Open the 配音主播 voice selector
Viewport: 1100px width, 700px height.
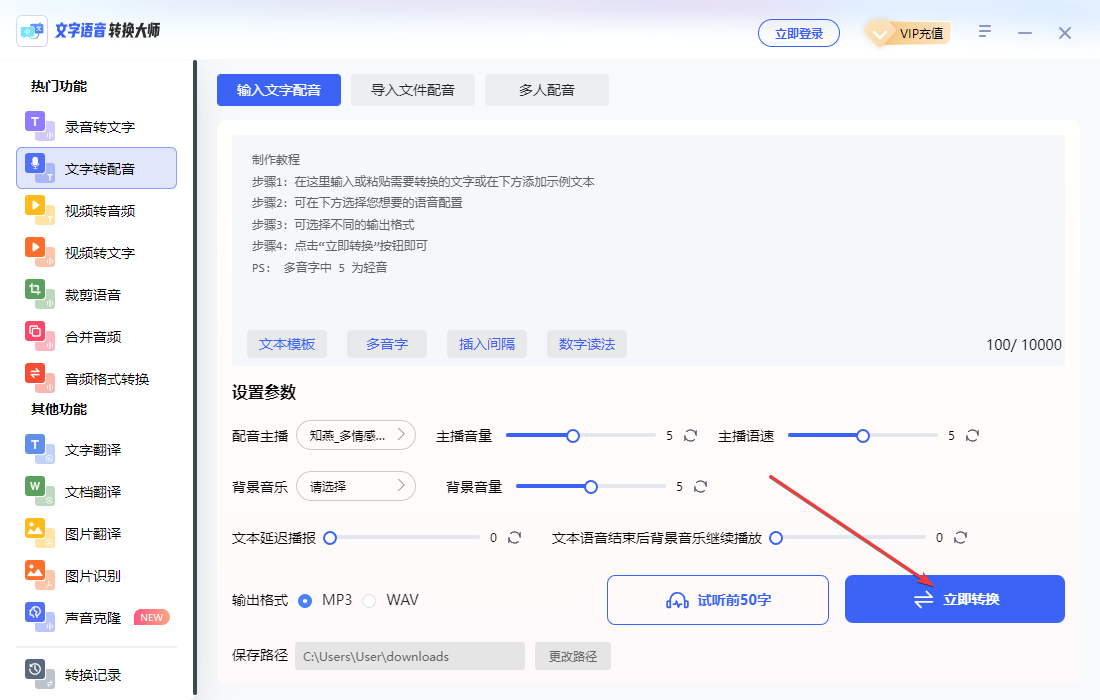point(356,435)
